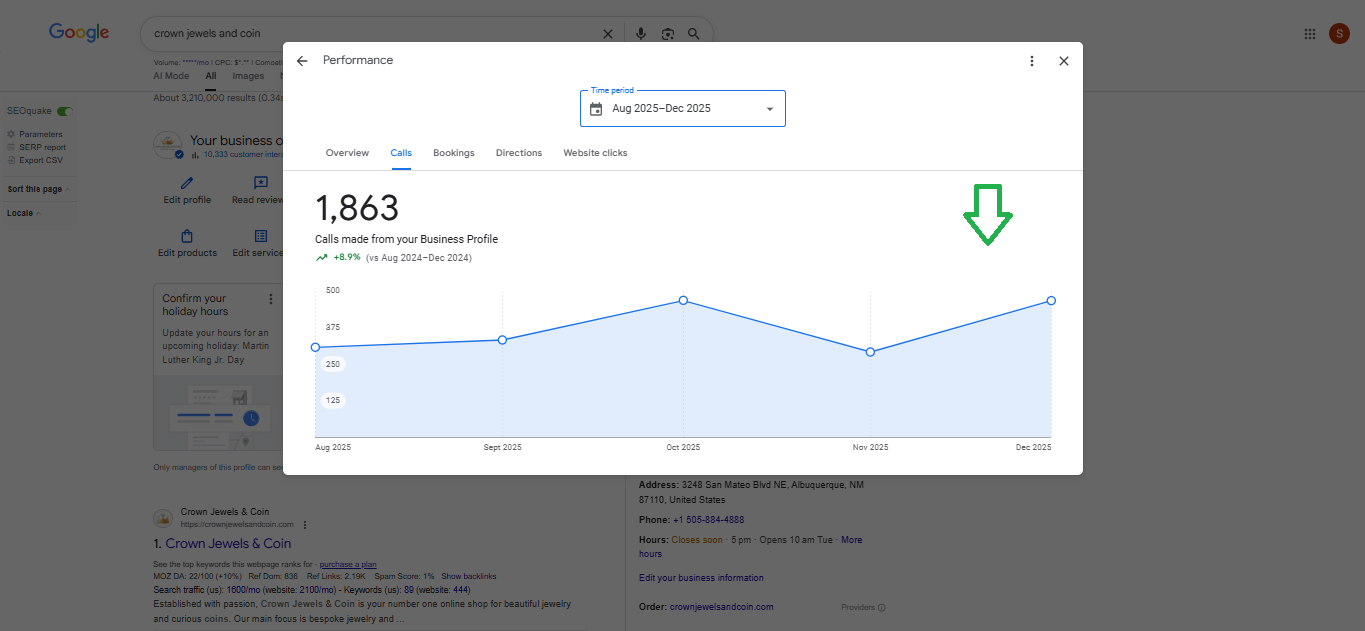The width and height of the screenshot is (1365, 631).
Task: Click the Providers info icon
Action: click(x=881, y=608)
